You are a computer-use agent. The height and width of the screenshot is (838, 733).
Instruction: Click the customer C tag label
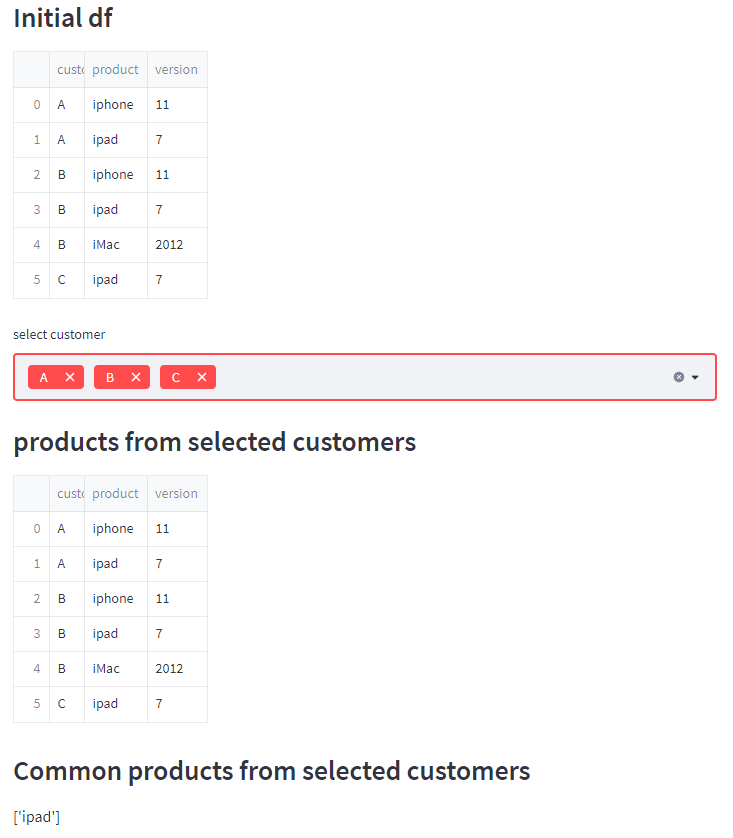point(176,377)
